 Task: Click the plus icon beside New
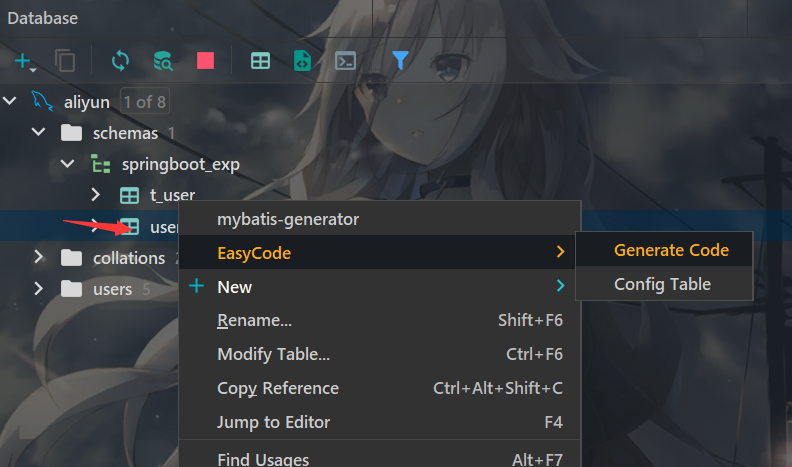(196, 286)
